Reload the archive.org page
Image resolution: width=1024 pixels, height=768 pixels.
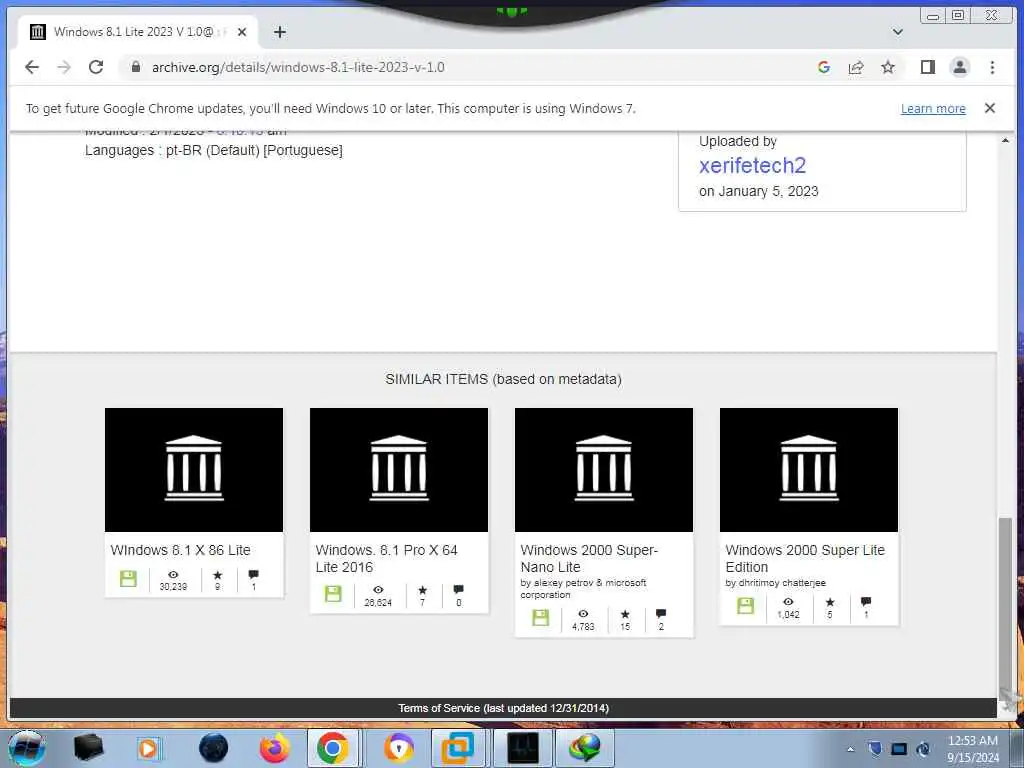(96, 67)
